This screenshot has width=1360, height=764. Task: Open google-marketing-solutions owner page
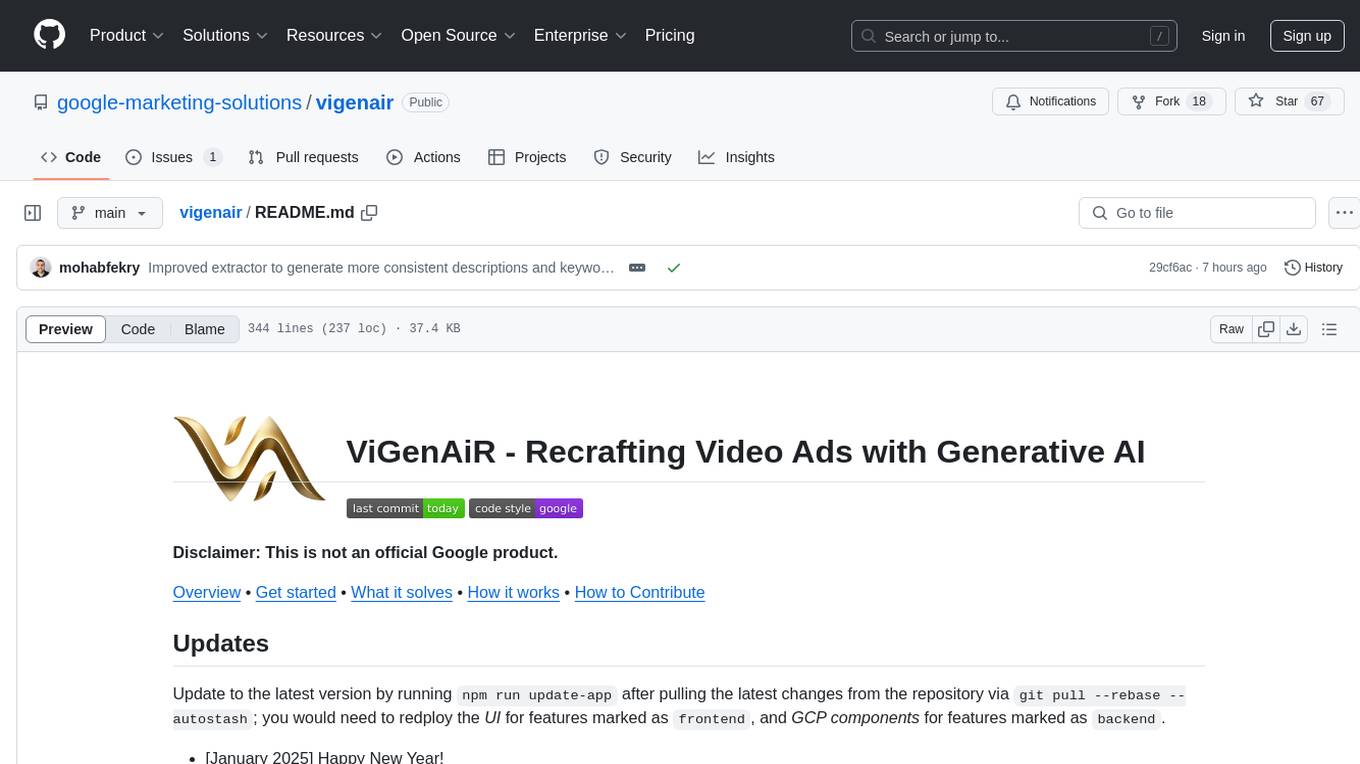pos(179,102)
